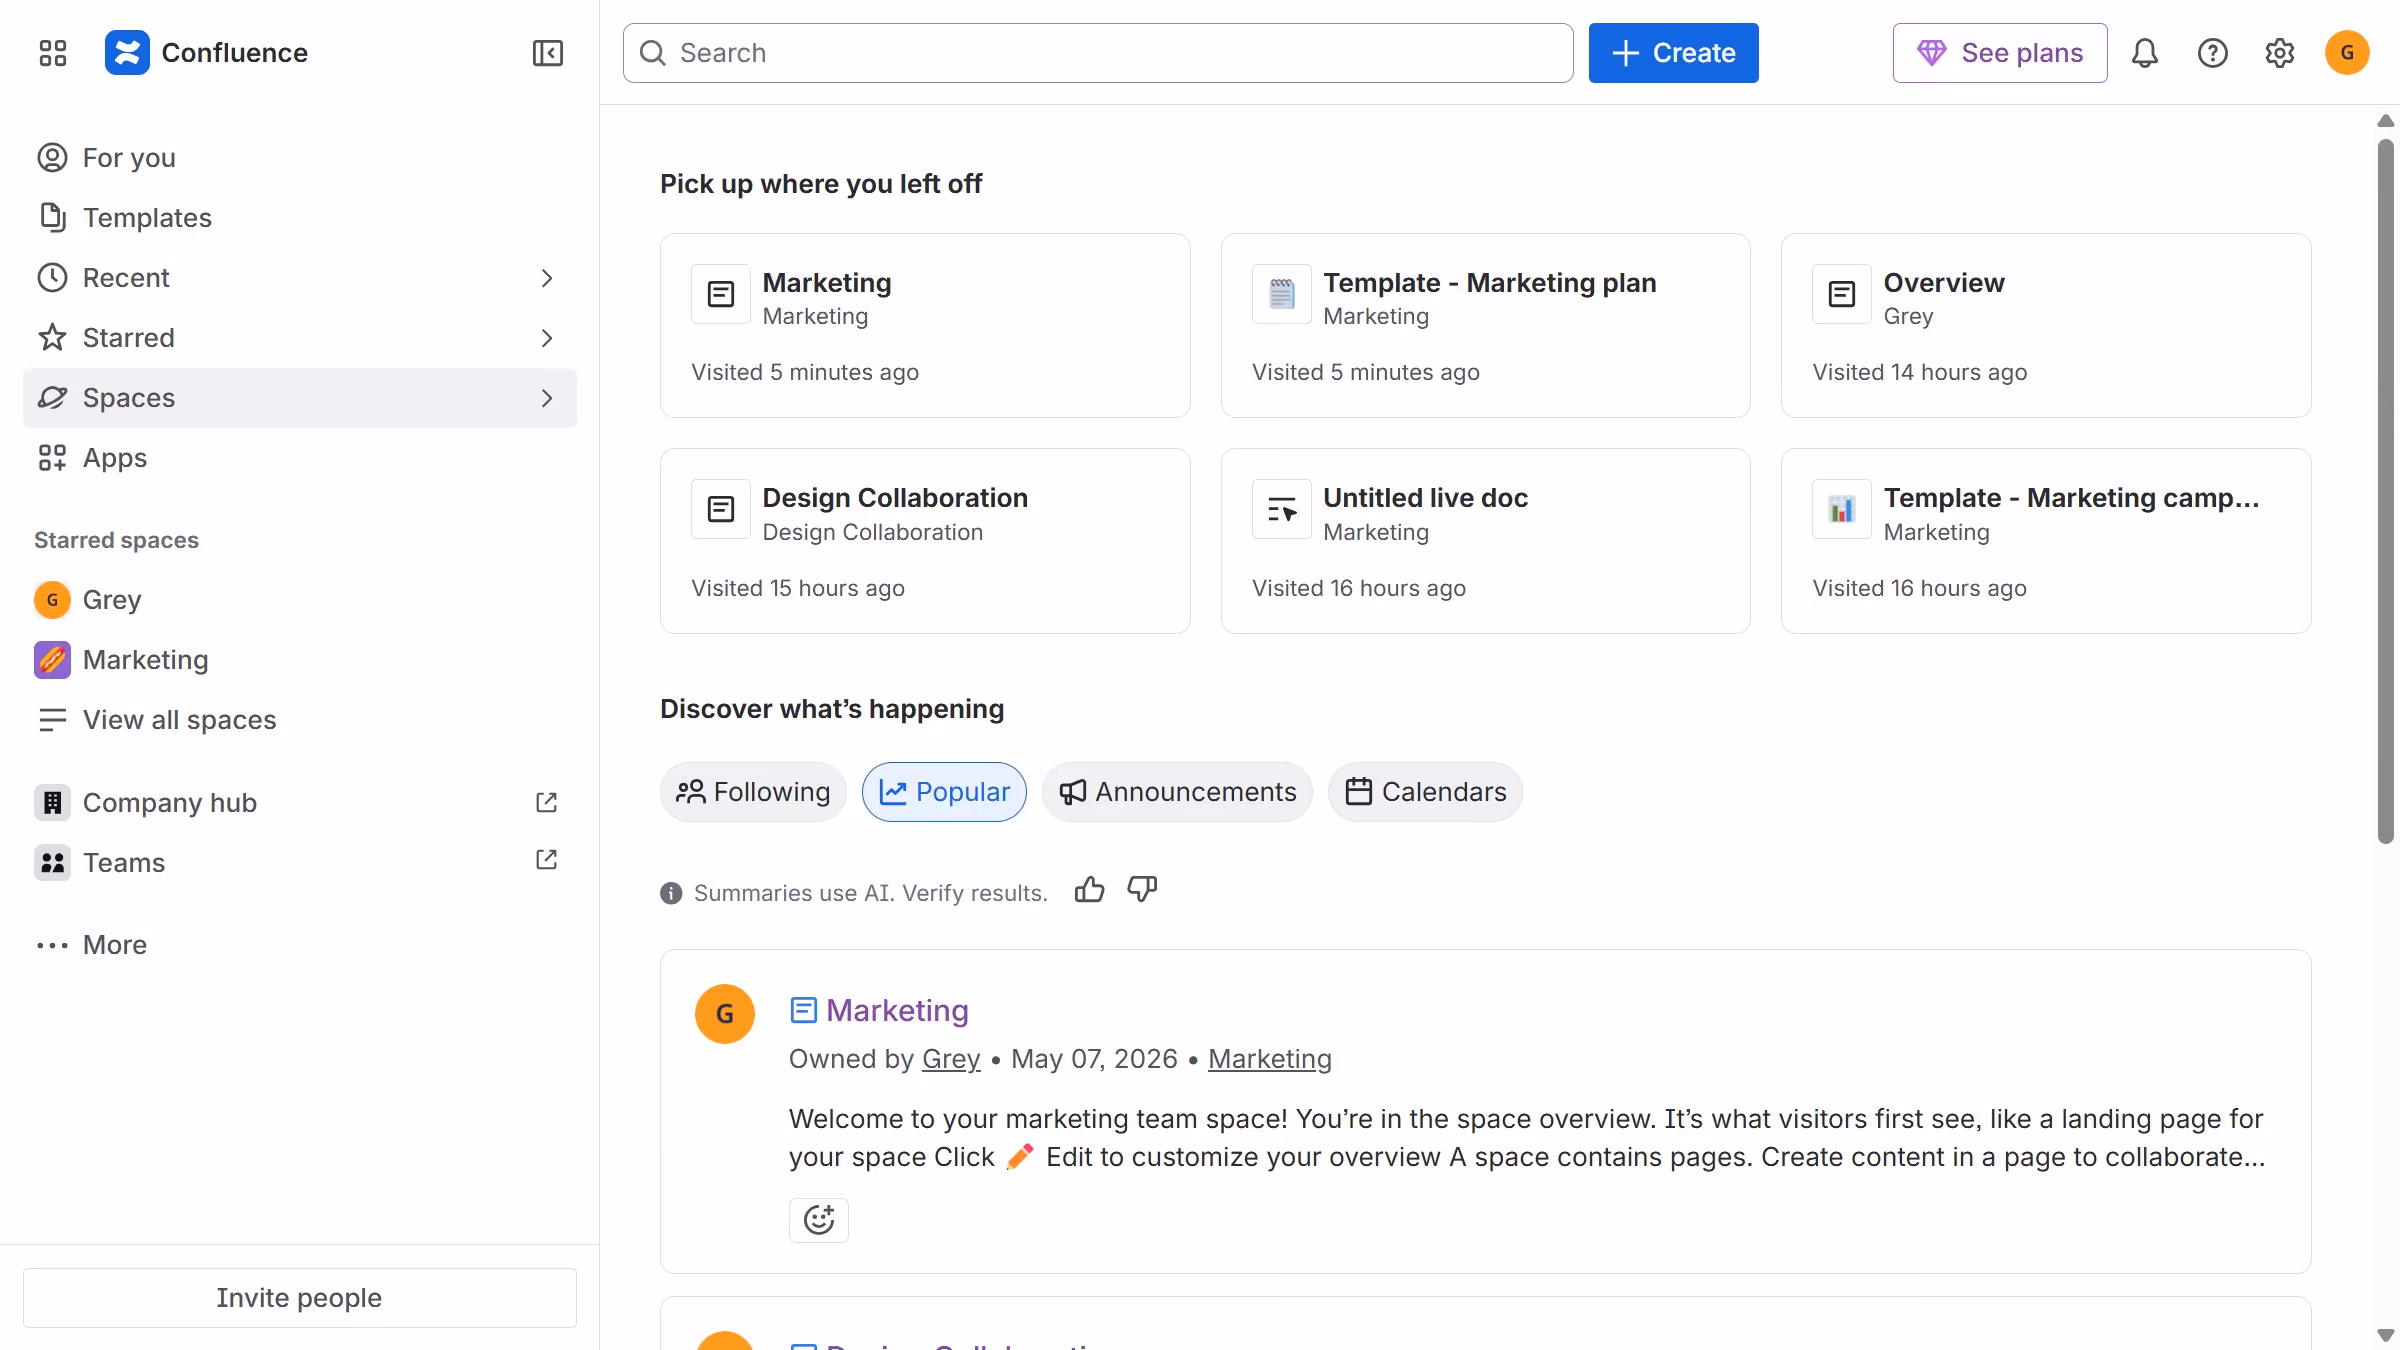Click the scrollbar up arrow

click(2386, 120)
